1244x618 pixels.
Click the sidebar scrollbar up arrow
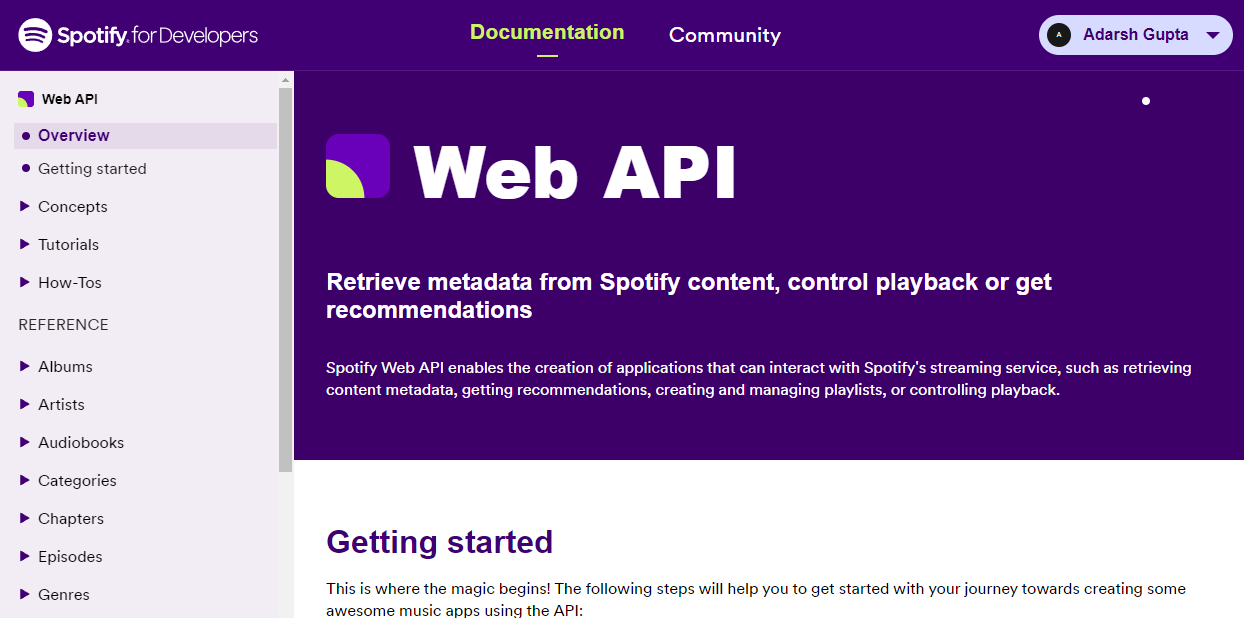(x=285, y=80)
